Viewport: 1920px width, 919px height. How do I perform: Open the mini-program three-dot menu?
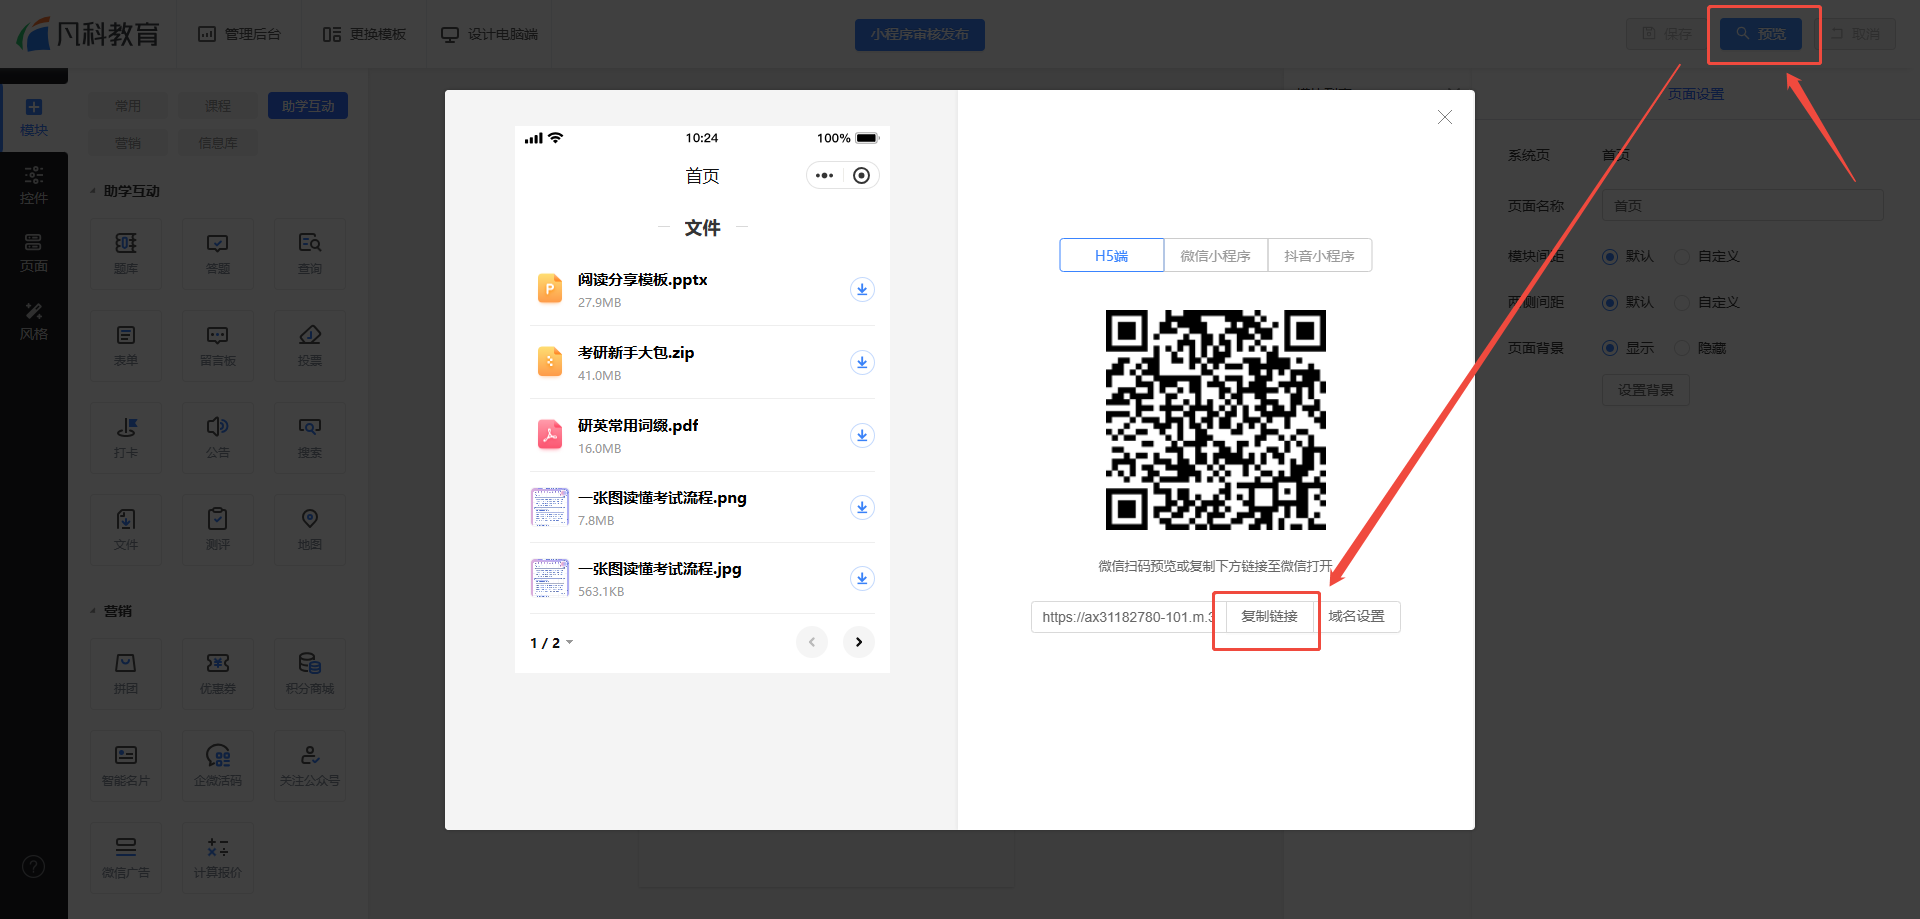coord(824,176)
